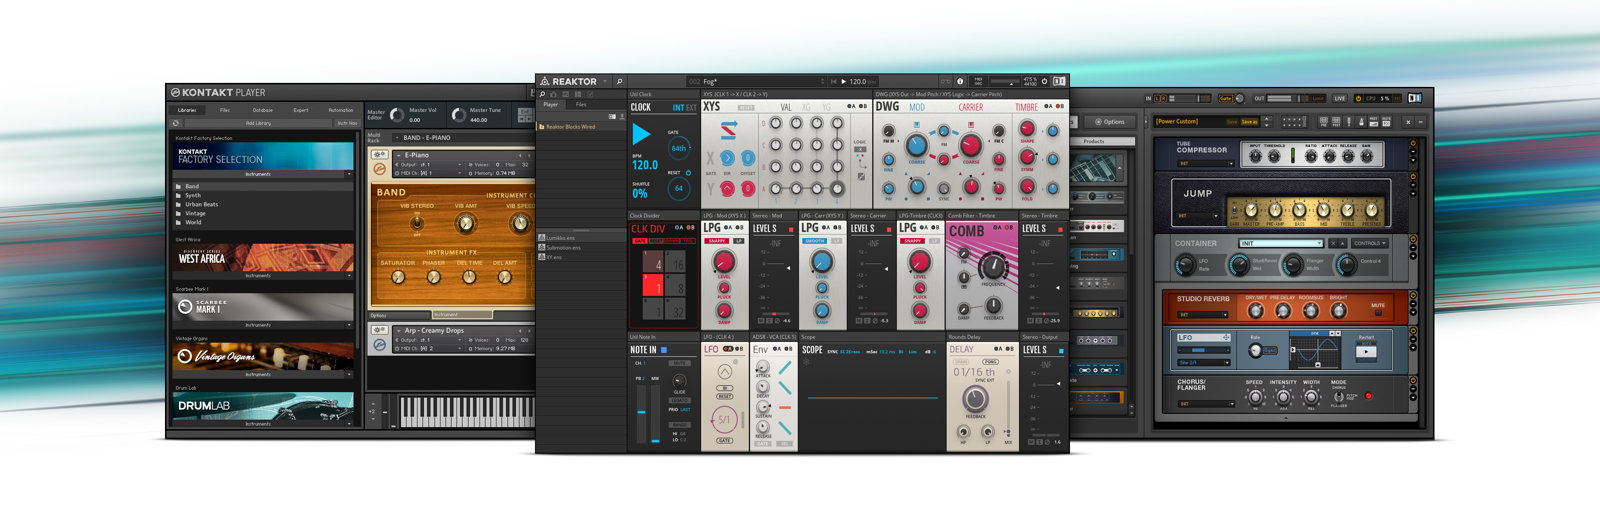Click the Reaktor transport play button beside 120.0
Viewport: 1600px width, 529px height.
click(843, 81)
